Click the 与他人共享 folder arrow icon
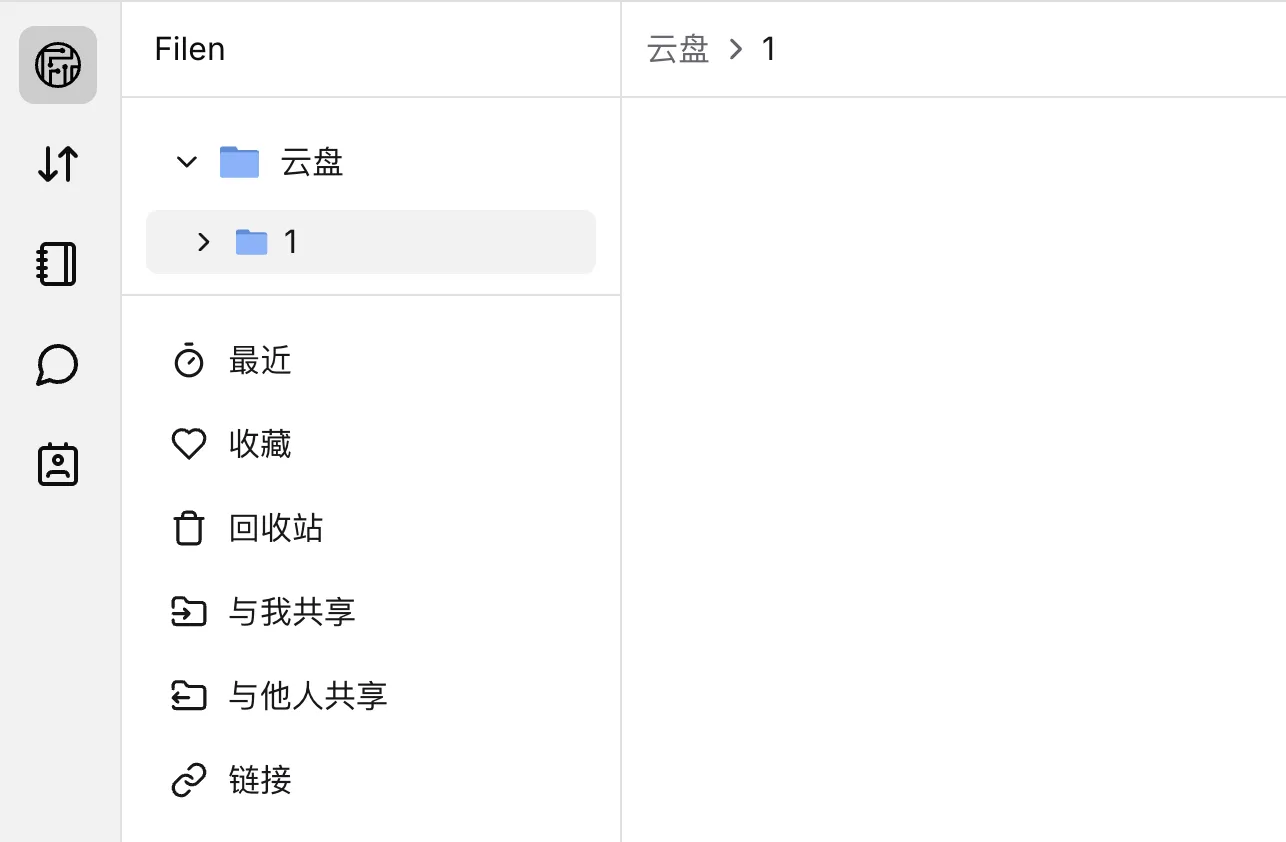 coord(189,695)
